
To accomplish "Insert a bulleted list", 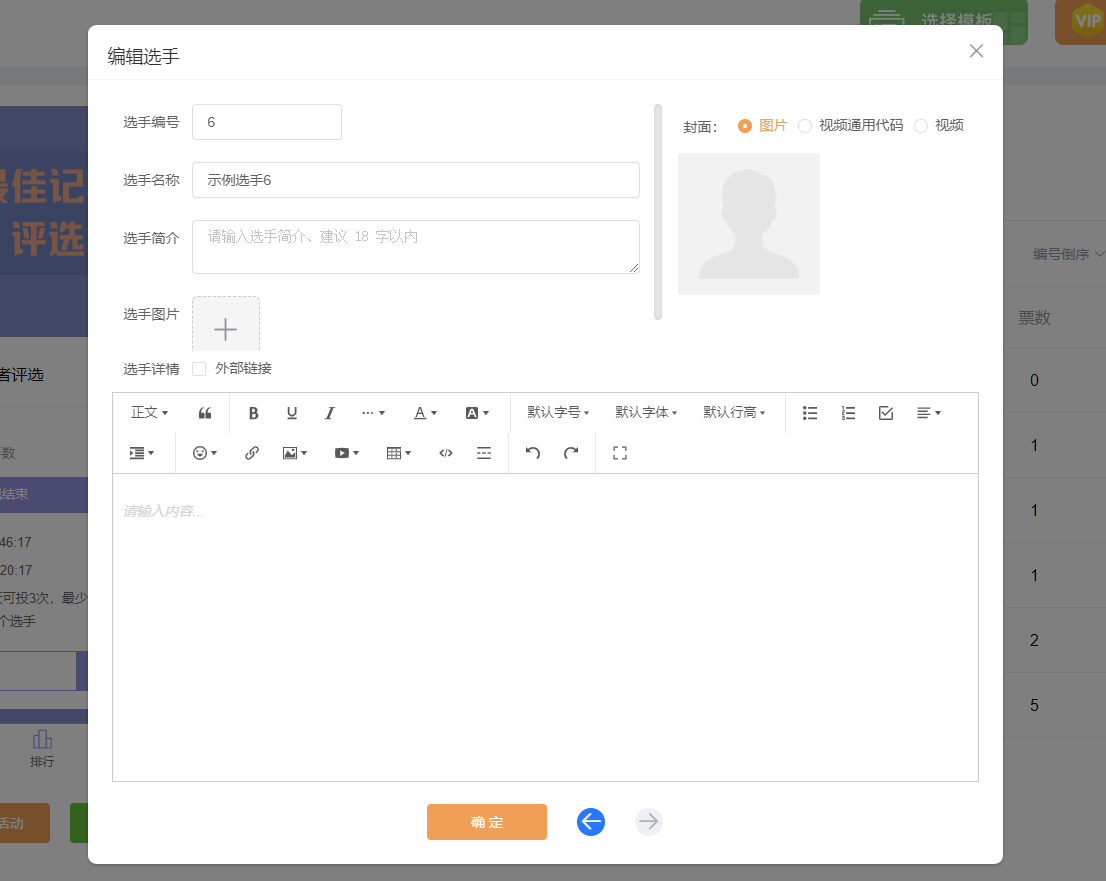I will (810, 413).
